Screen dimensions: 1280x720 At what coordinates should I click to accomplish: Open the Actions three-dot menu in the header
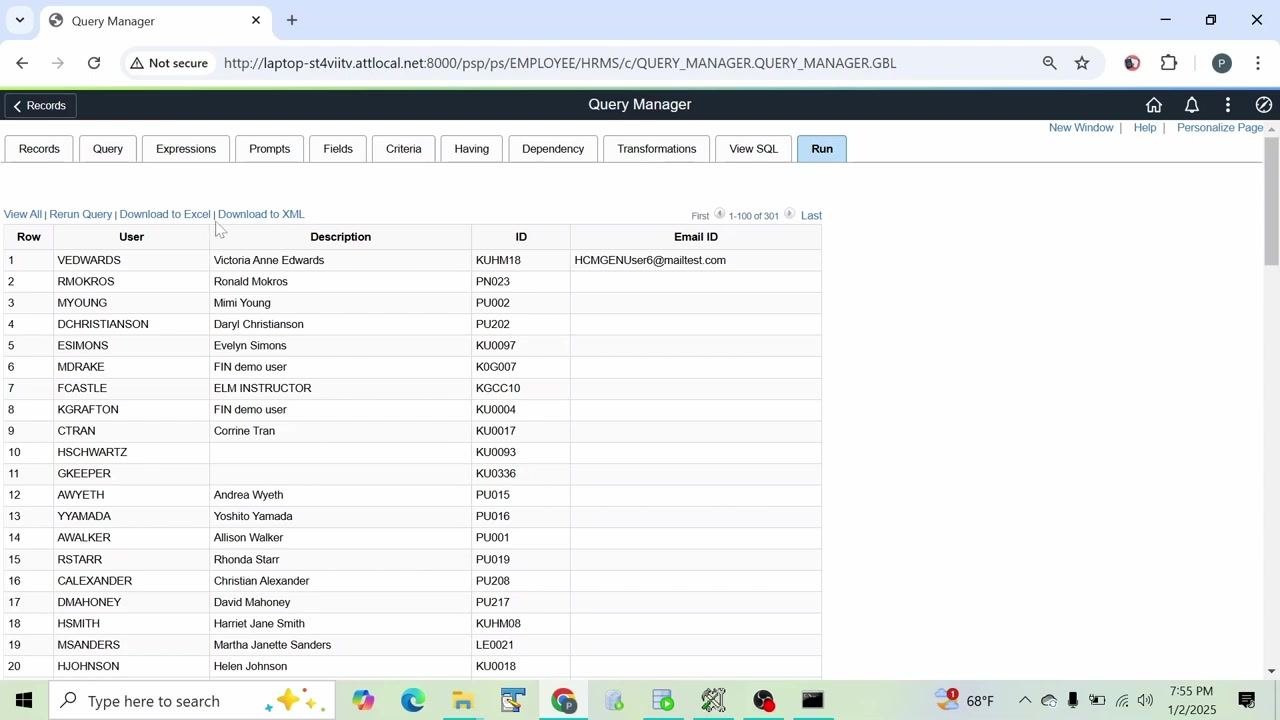click(1228, 105)
